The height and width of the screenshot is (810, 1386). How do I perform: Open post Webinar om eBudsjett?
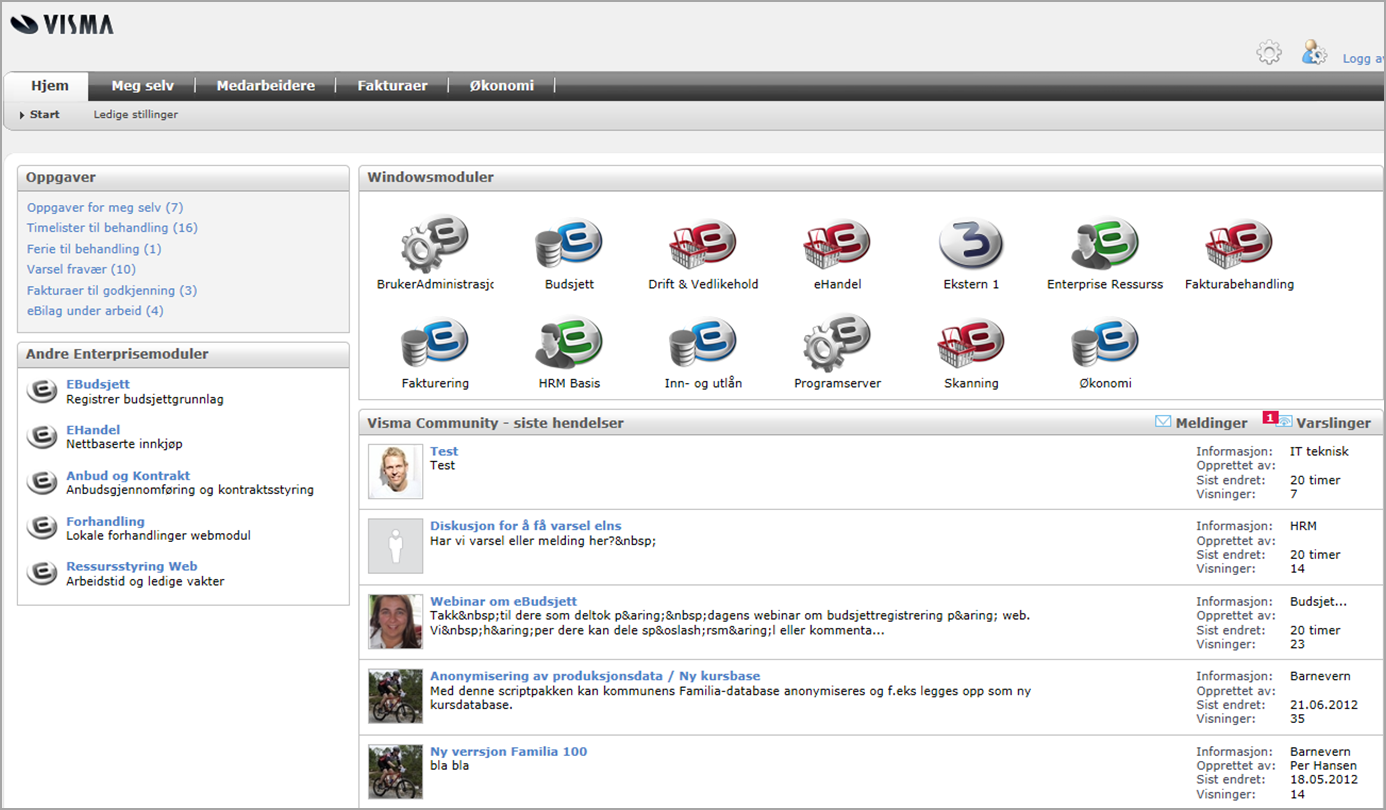pyautogui.click(x=504, y=601)
